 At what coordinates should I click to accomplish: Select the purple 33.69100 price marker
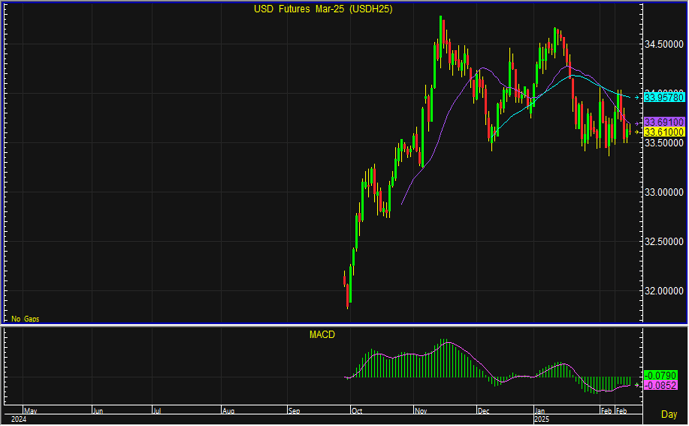point(663,121)
